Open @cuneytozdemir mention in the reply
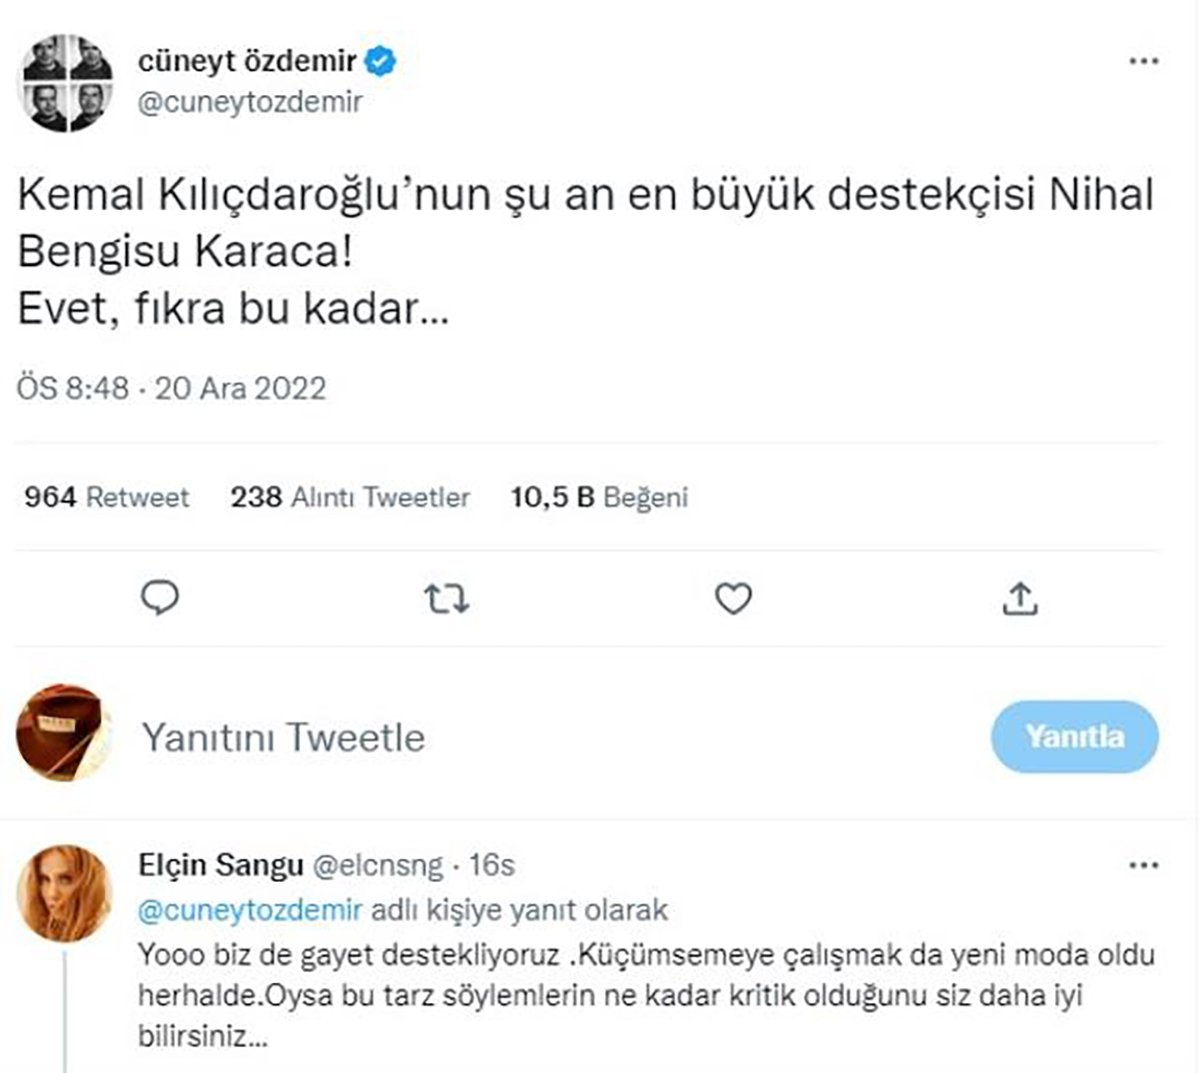The height and width of the screenshot is (1073, 1200). coord(250,911)
